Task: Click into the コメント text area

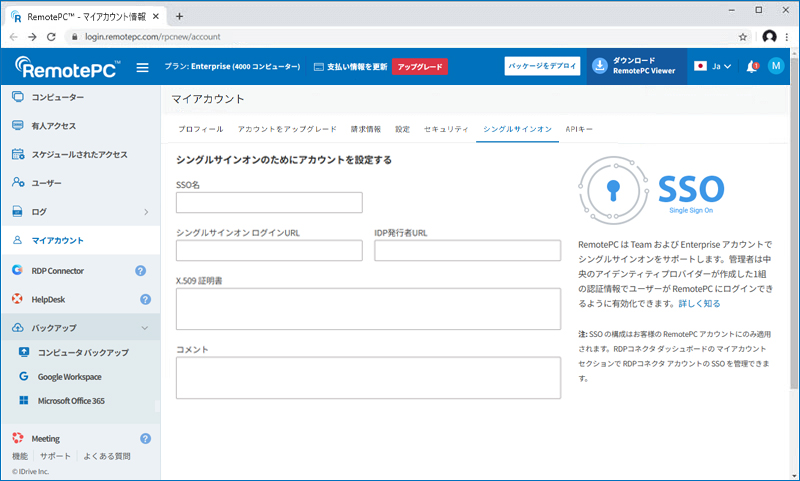Action: tap(368, 378)
